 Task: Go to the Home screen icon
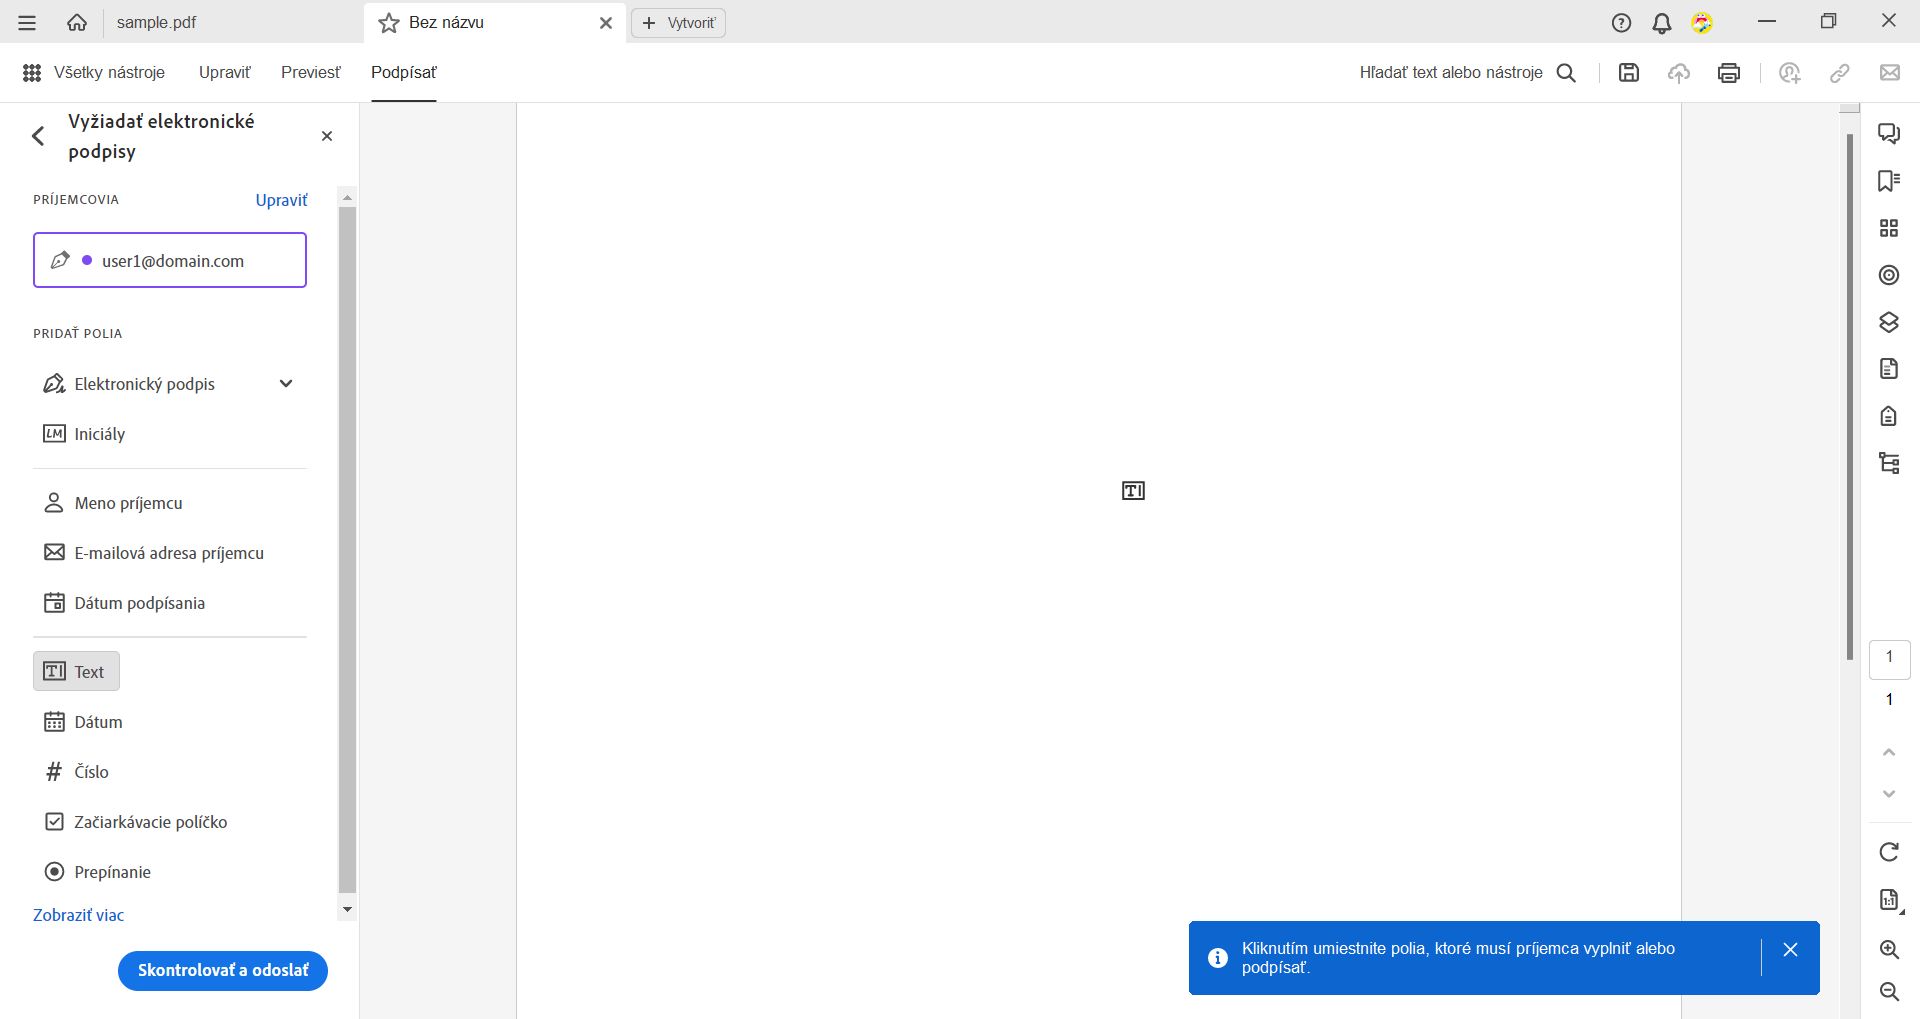(77, 22)
